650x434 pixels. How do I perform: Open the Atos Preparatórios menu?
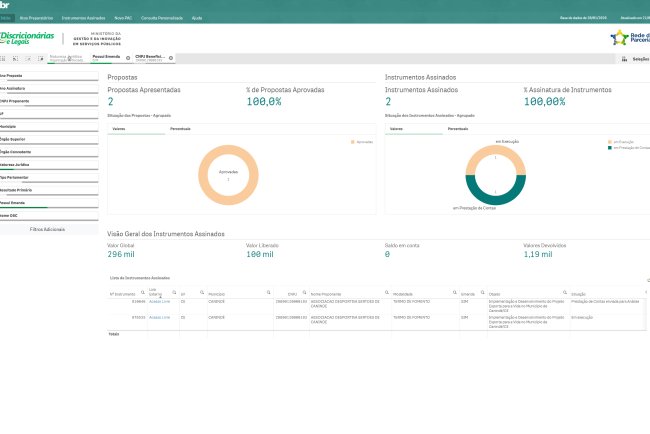(36, 18)
